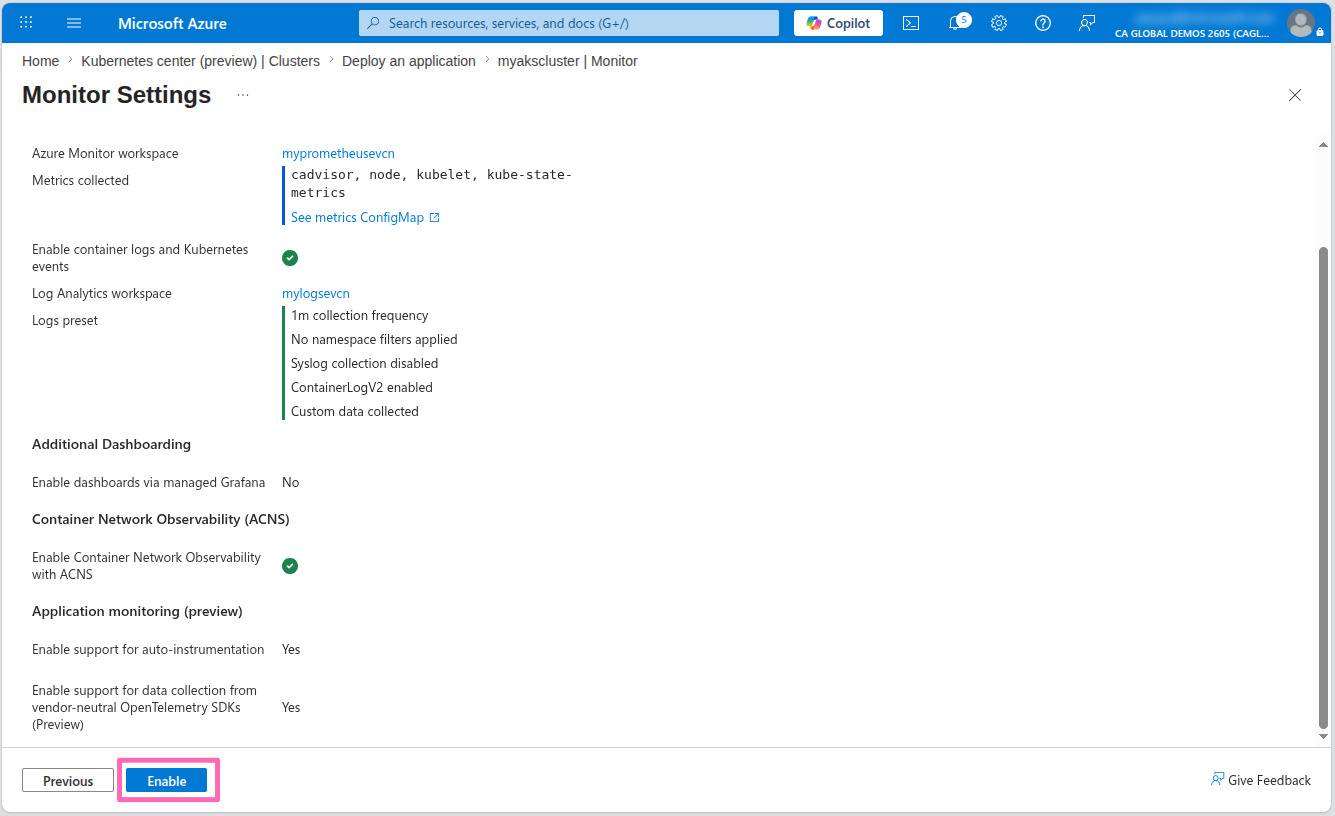Click the Give Feedback icon at bottom
The height and width of the screenshot is (816, 1335).
click(x=1217, y=780)
